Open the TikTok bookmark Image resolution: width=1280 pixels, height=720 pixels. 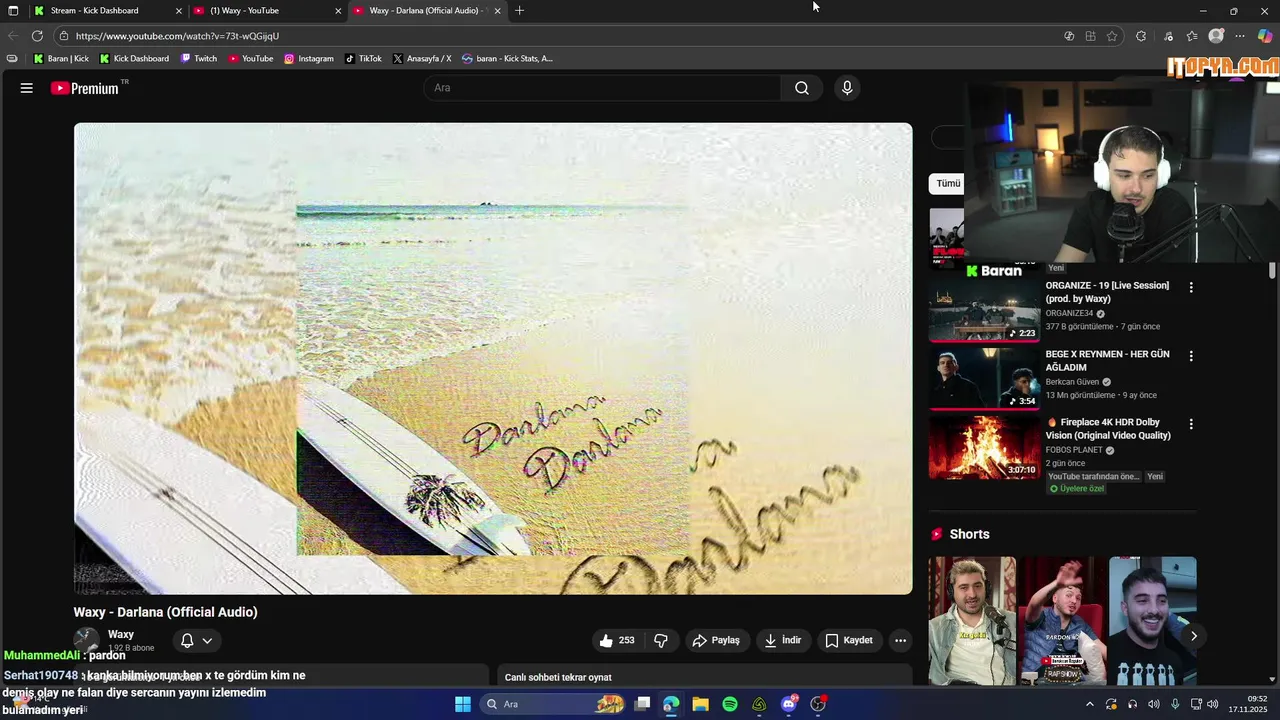363,59
